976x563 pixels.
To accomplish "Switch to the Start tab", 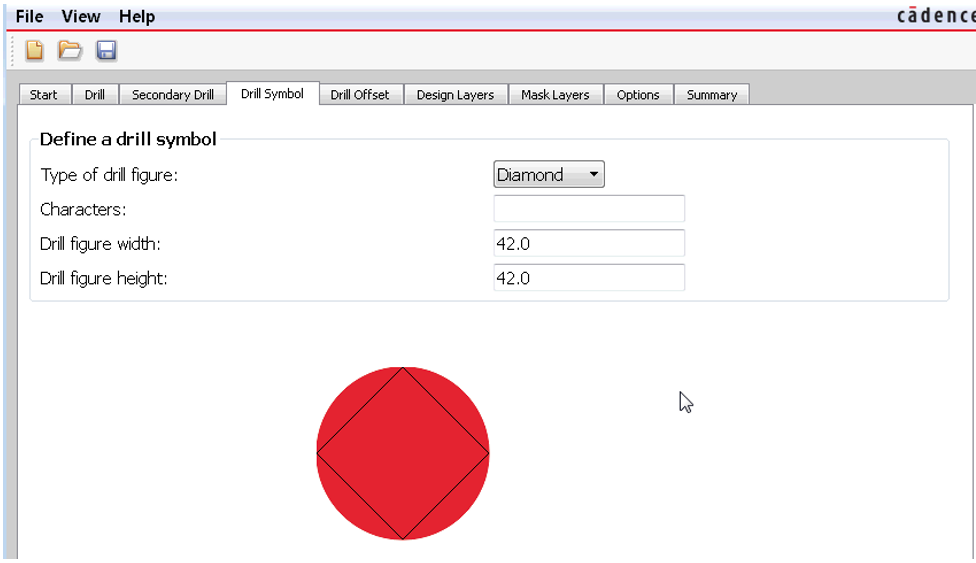I will 44,95.
